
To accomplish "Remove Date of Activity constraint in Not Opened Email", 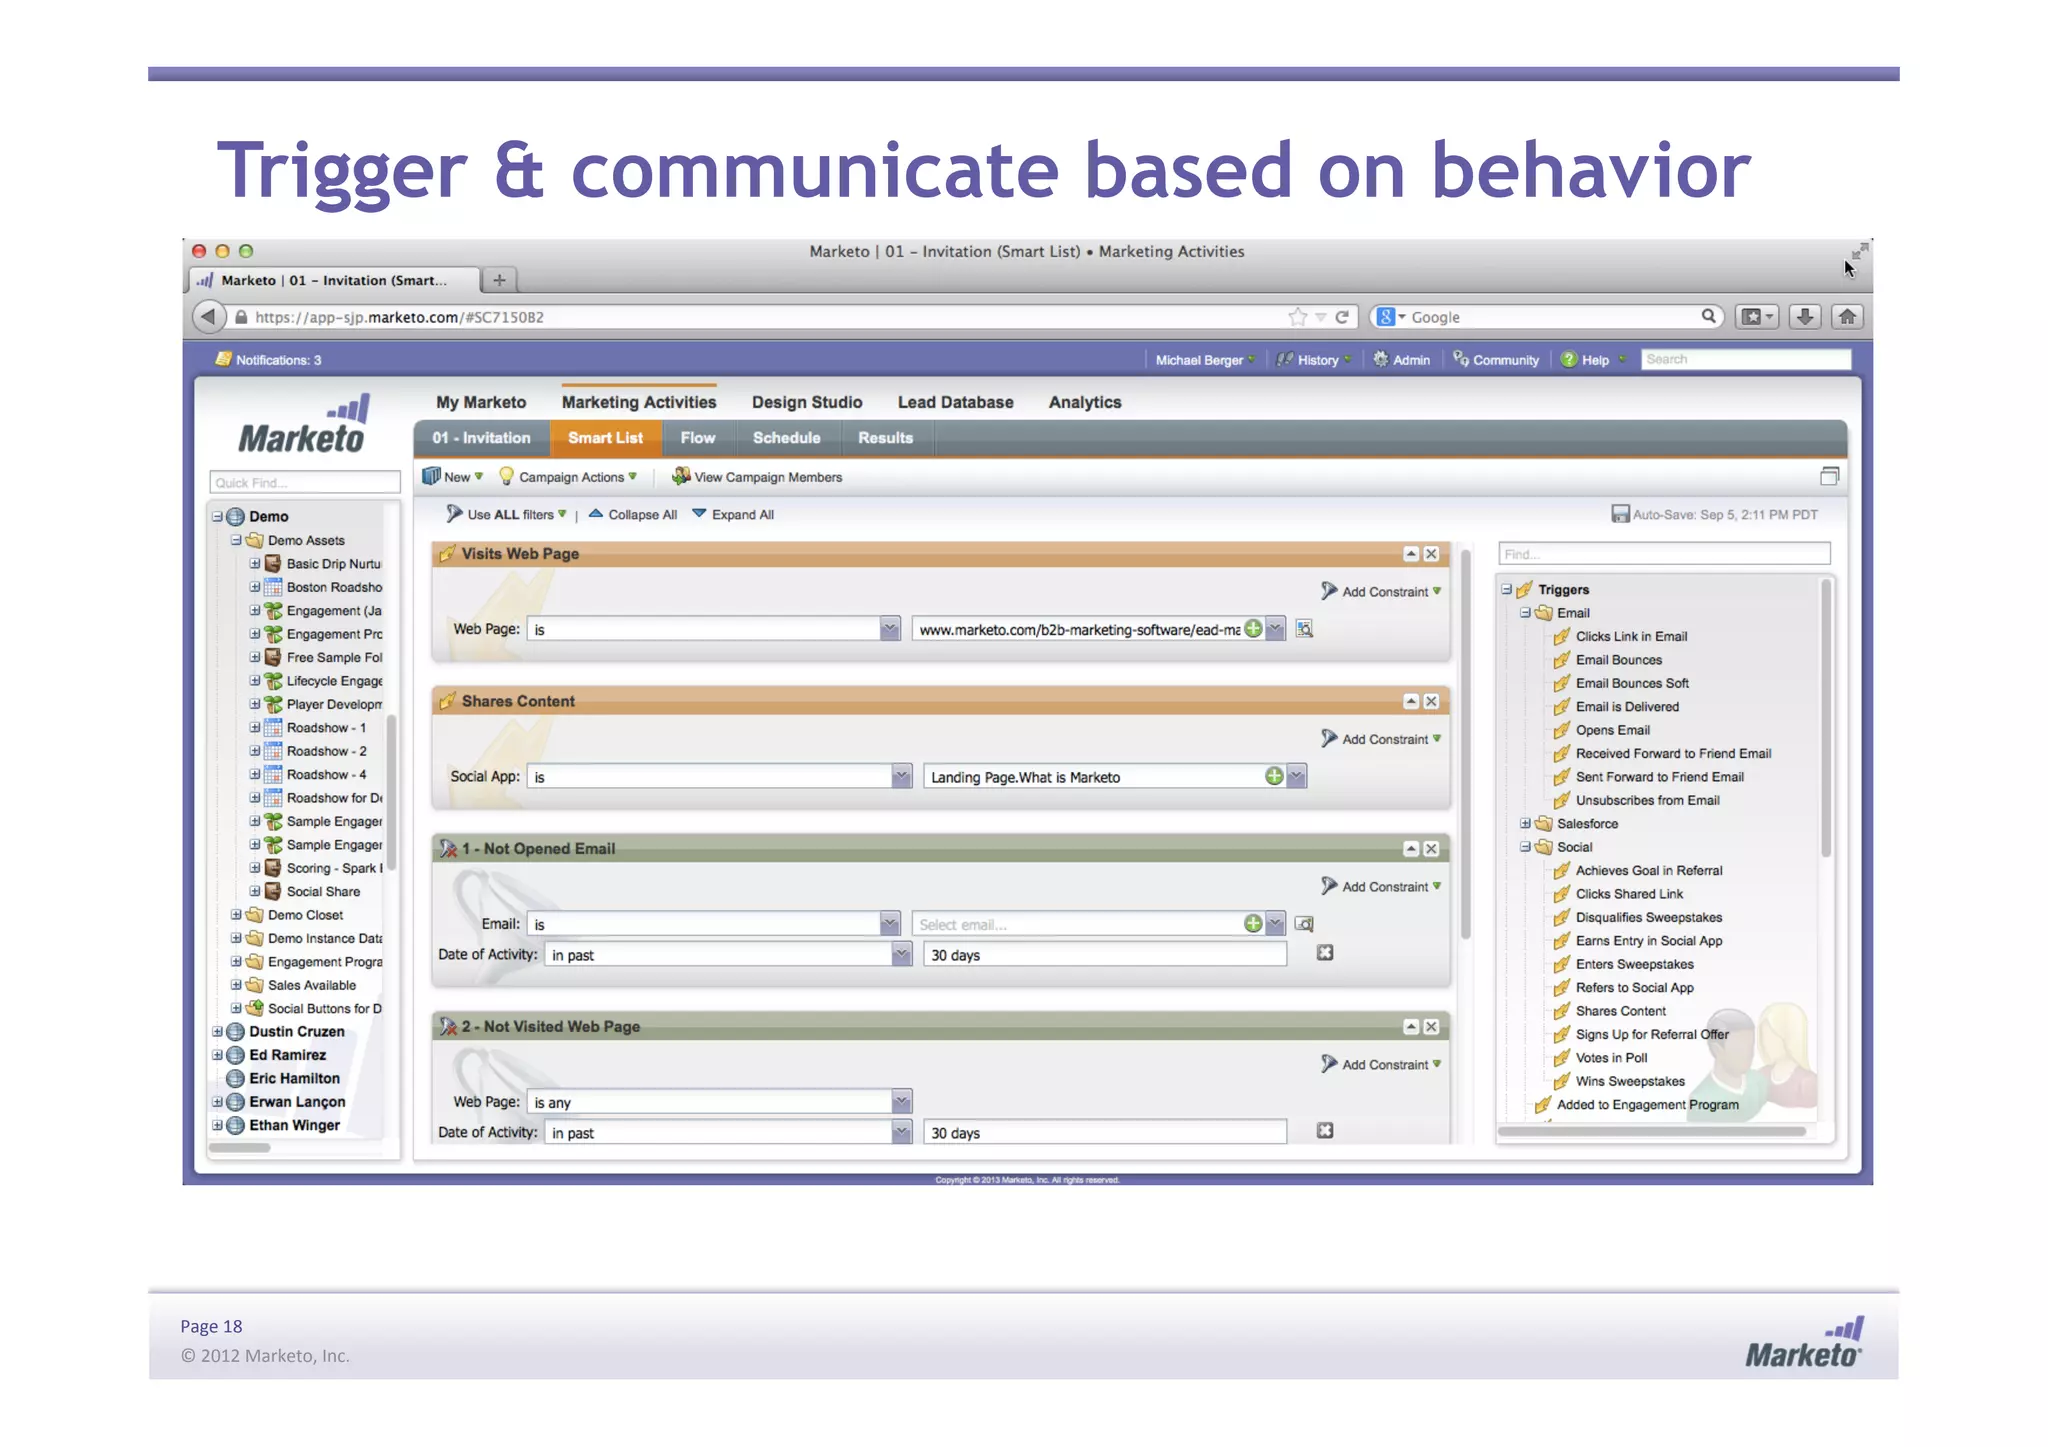I will coord(1325,953).
